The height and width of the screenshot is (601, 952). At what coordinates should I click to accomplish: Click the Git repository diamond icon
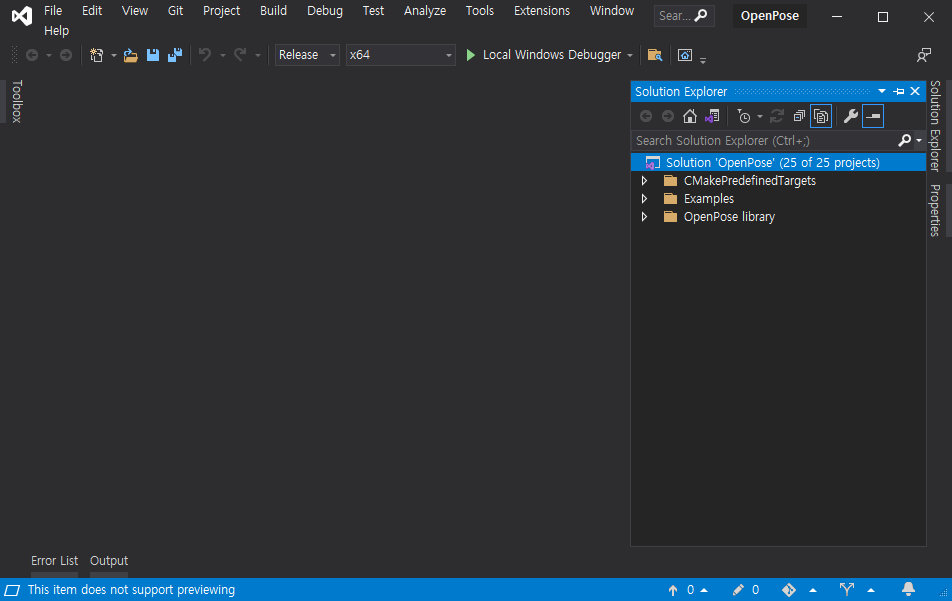tap(789, 590)
